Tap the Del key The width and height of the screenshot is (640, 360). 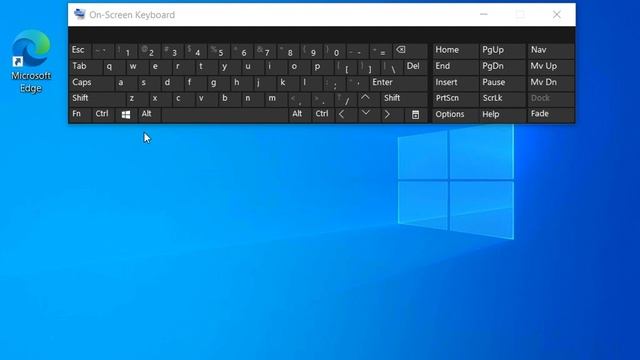[415, 67]
